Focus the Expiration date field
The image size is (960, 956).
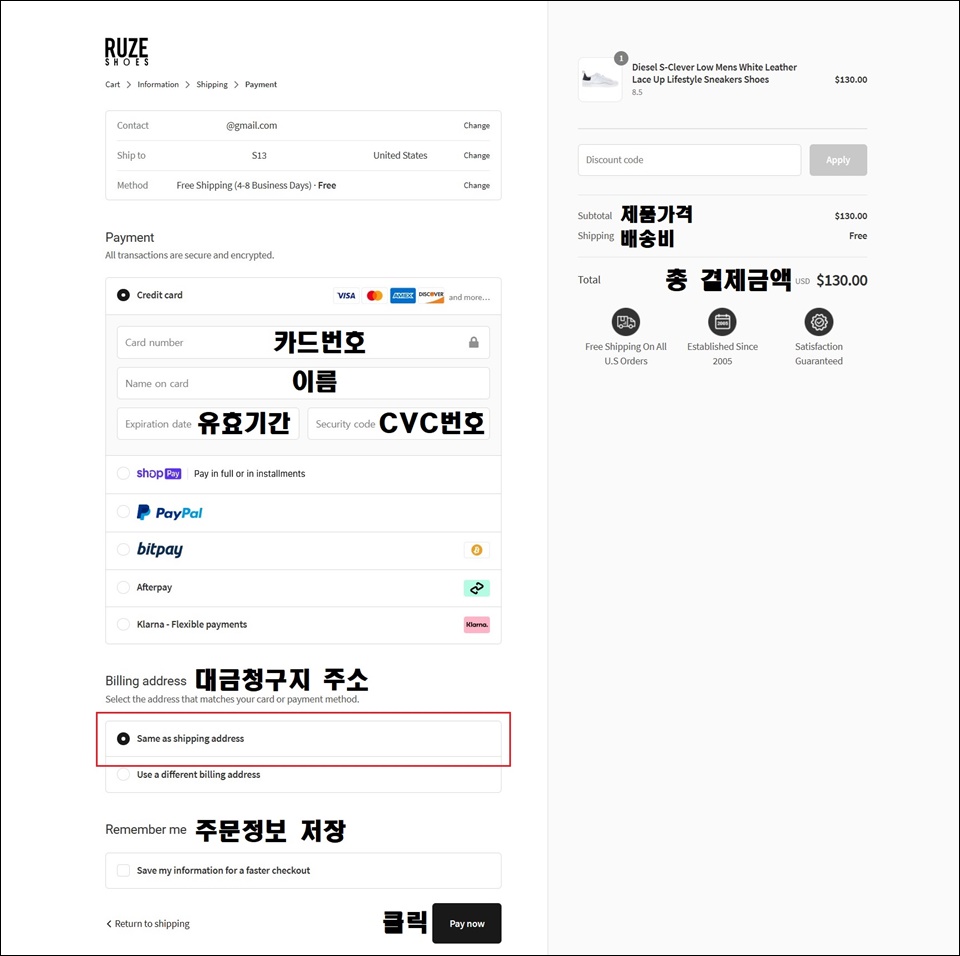208,424
